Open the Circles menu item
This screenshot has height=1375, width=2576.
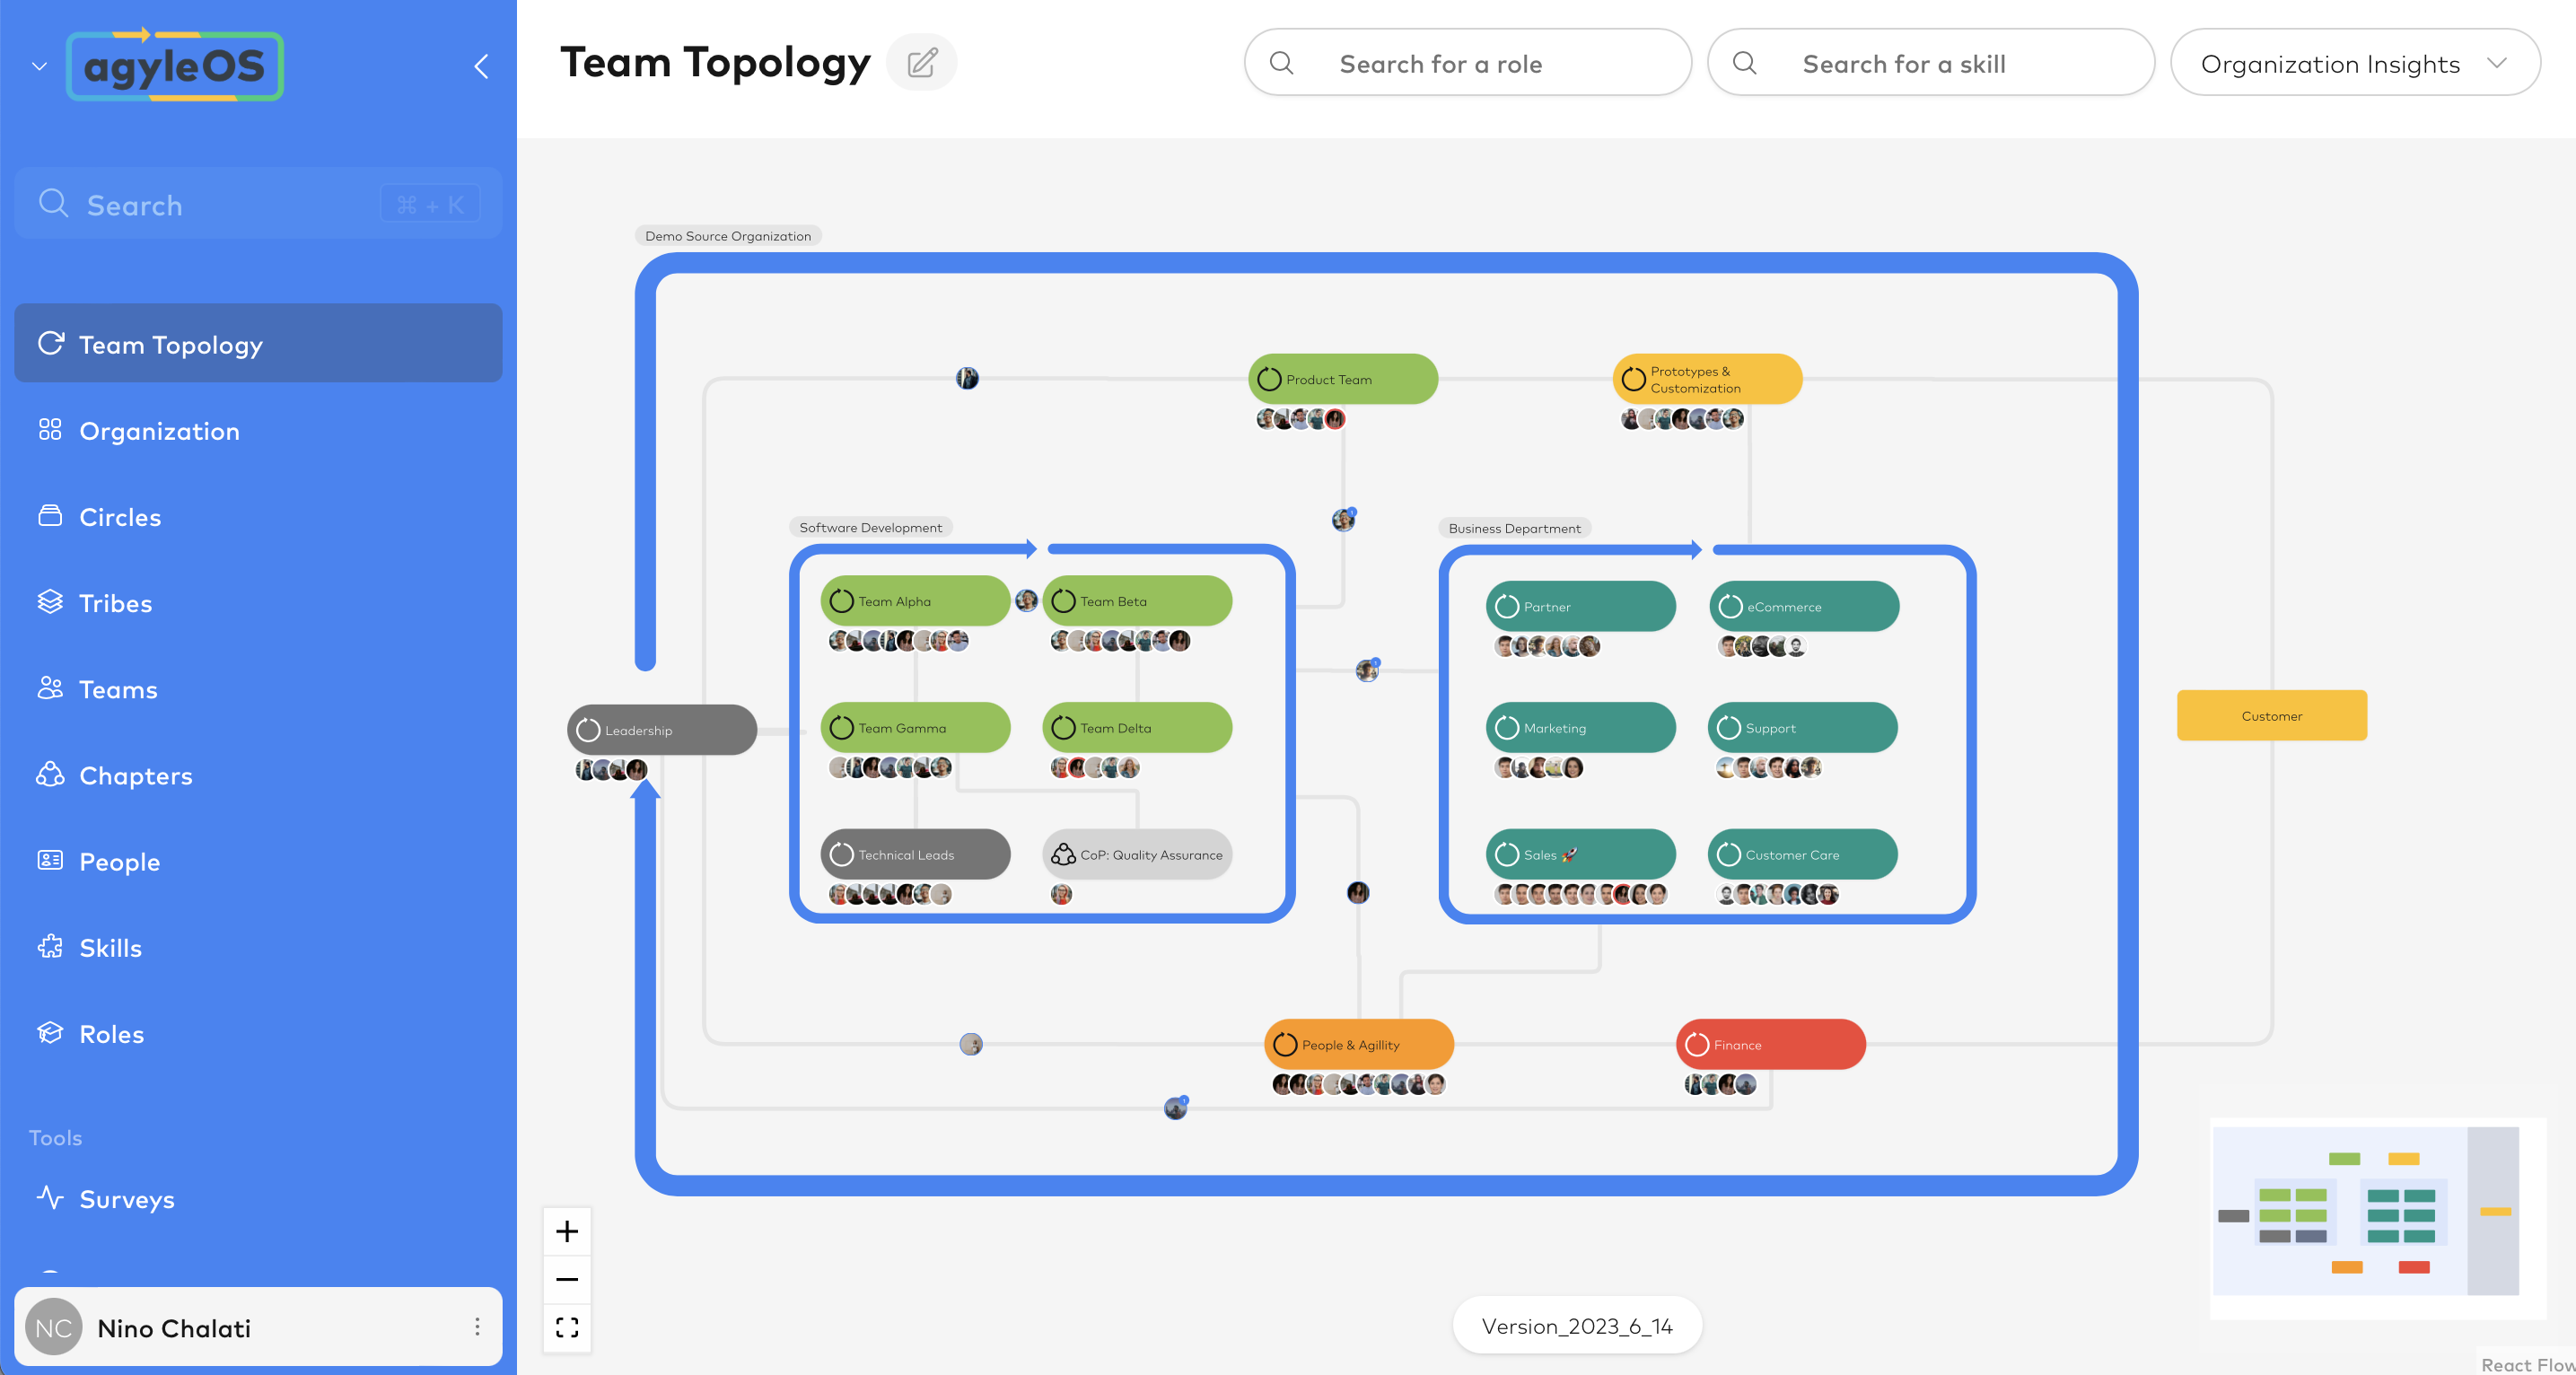[x=120, y=517]
